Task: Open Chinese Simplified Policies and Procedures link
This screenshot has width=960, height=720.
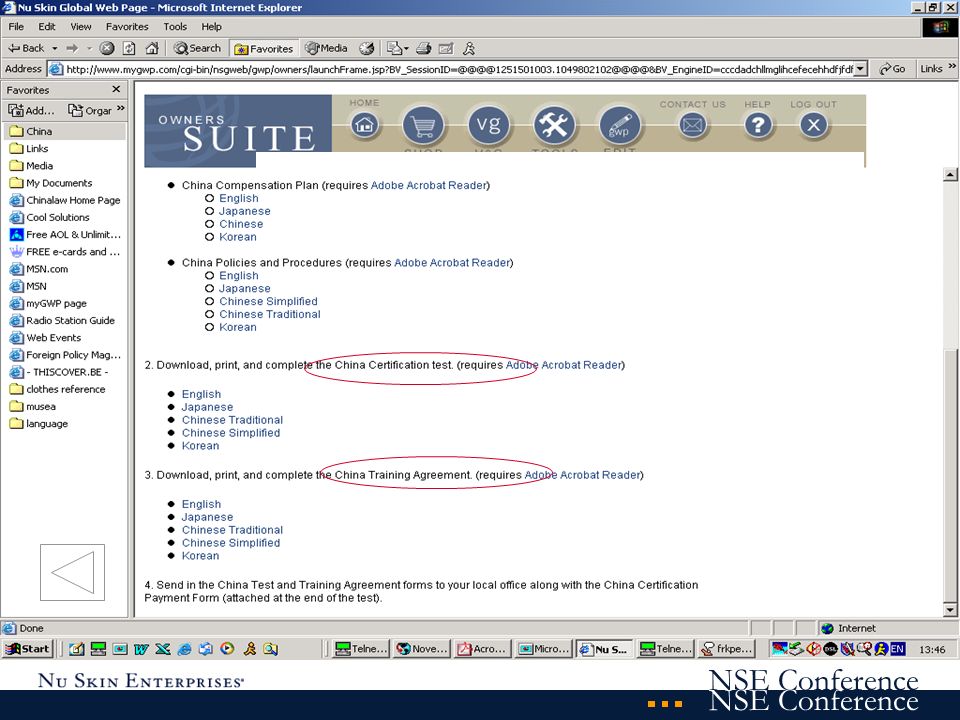Action: click(268, 301)
